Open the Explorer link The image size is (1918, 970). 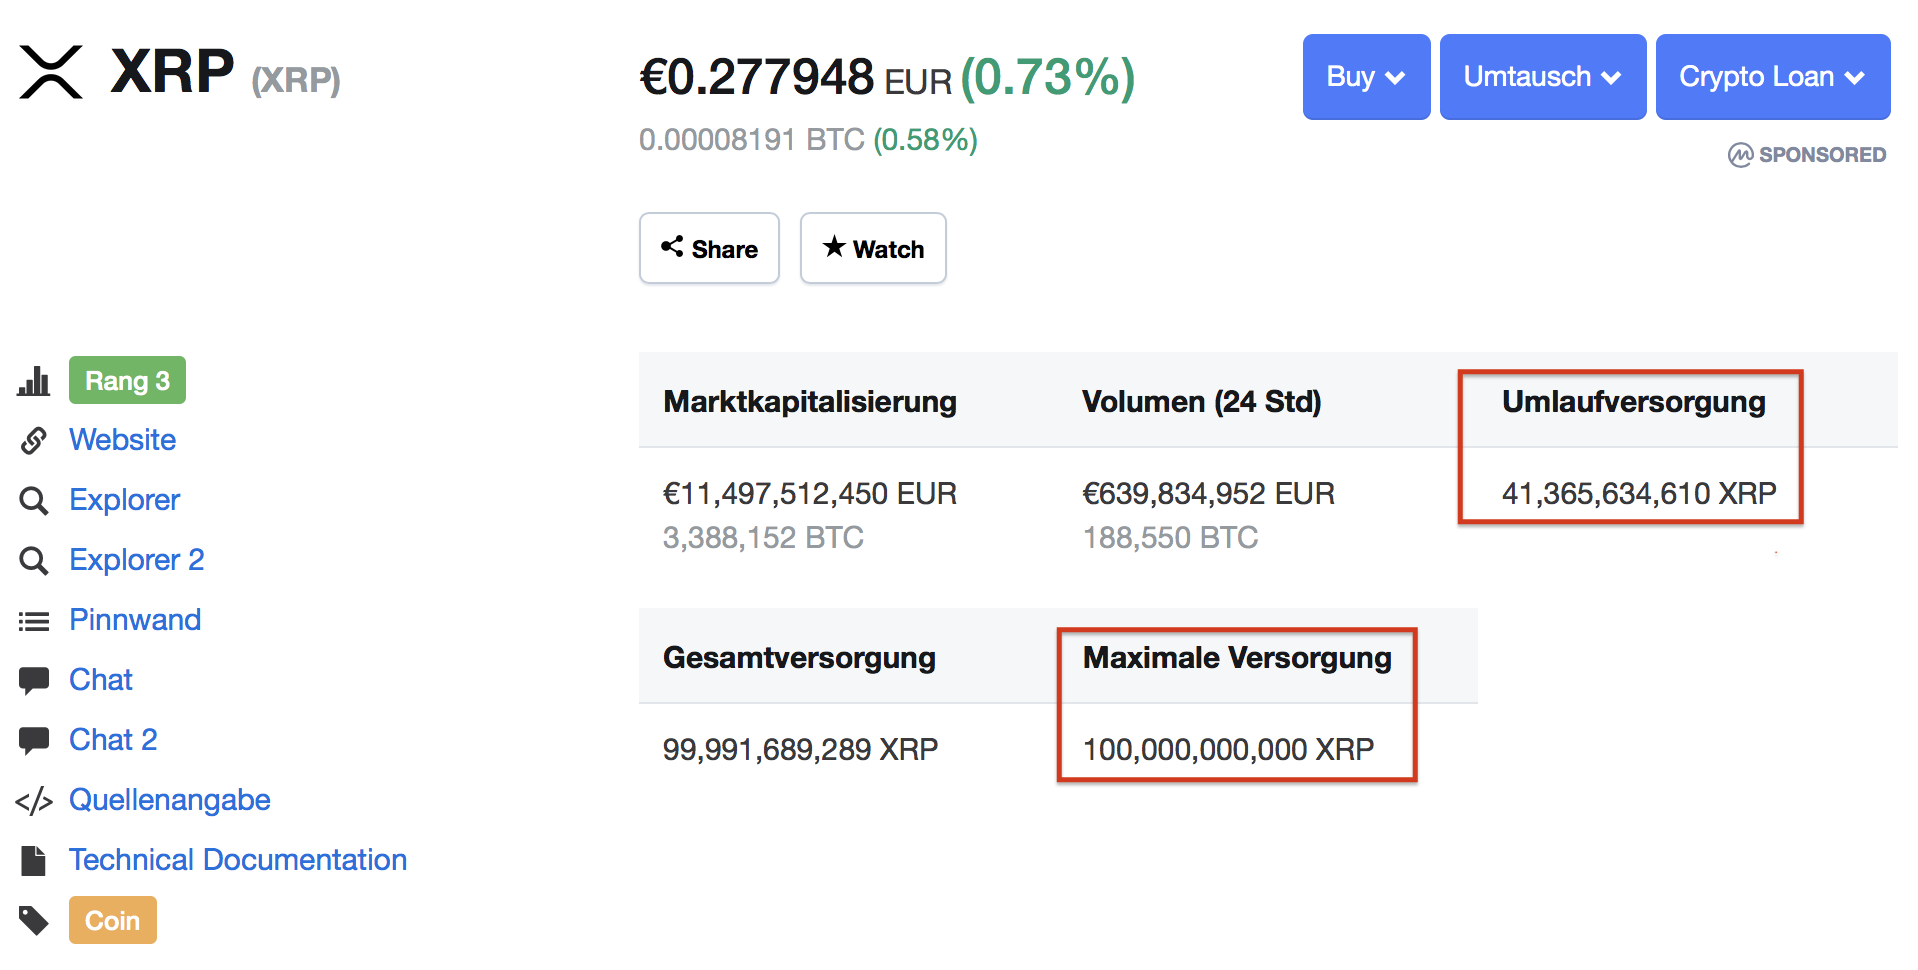pyautogui.click(x=124, y=500)
